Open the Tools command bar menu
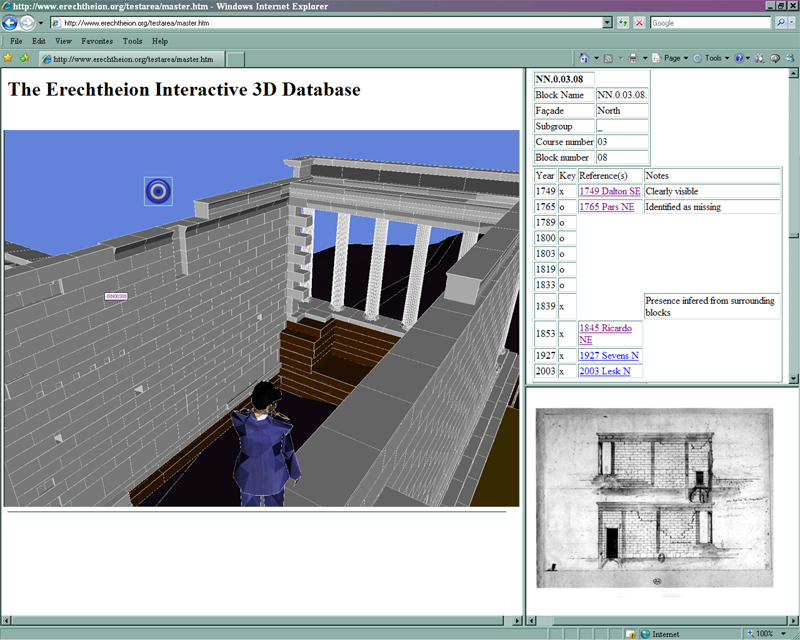This screenshot has width=800, height=640. 711,58
